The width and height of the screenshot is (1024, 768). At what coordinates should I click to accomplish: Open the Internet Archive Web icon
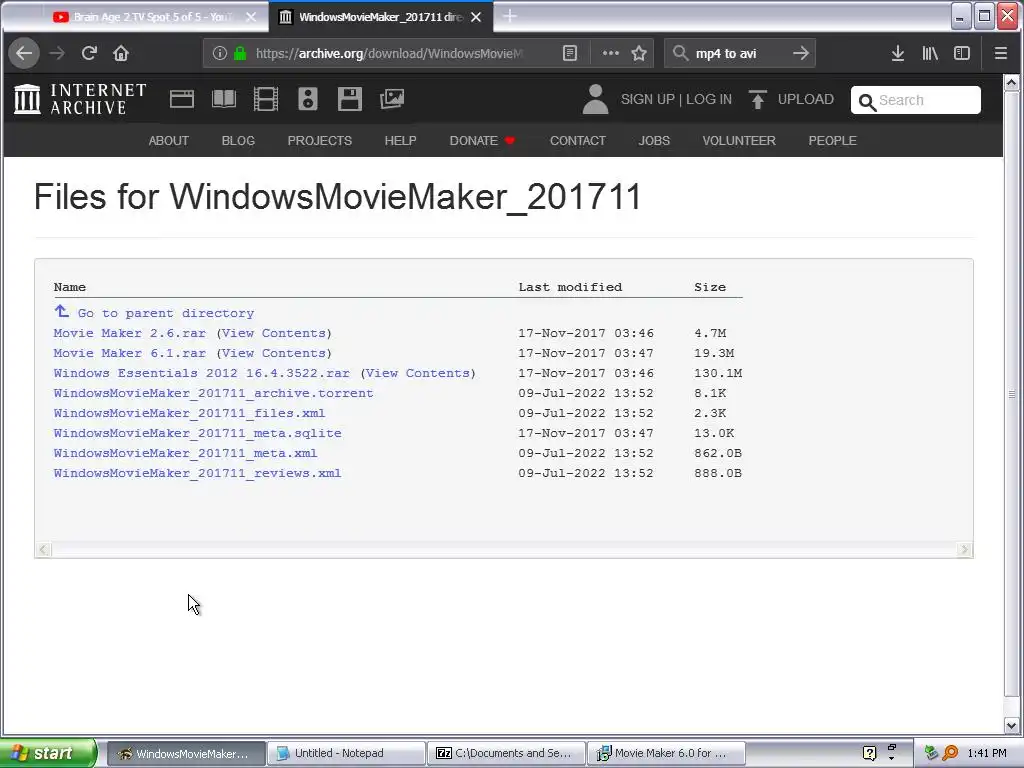182,99
